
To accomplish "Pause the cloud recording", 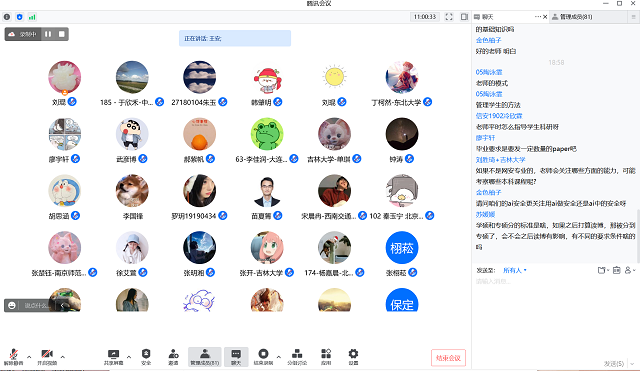I will tap(48, 34).
